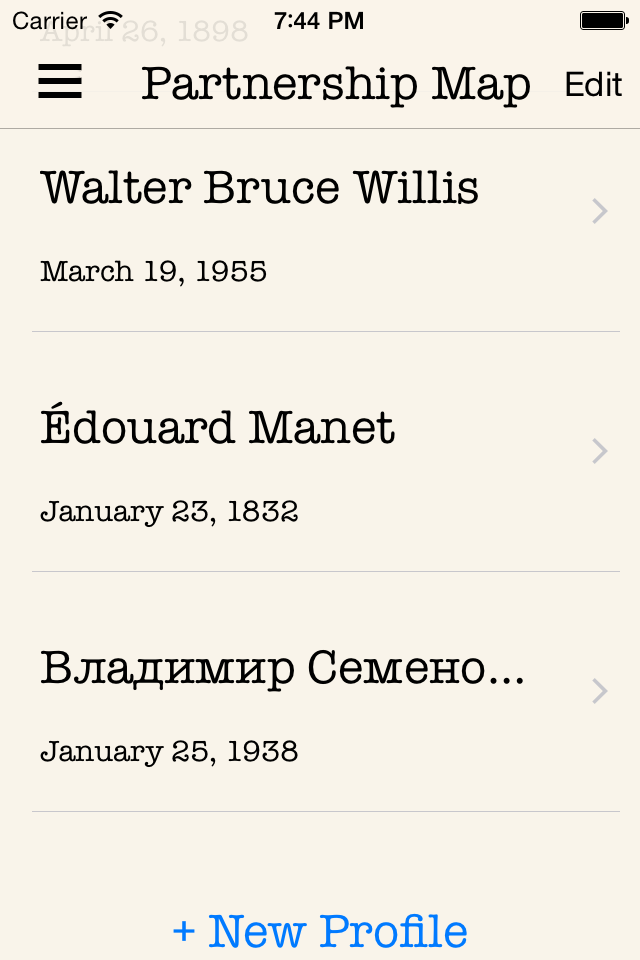Open the hamburger menu icon
The image size is (640, 960).
tap(60, 81)
